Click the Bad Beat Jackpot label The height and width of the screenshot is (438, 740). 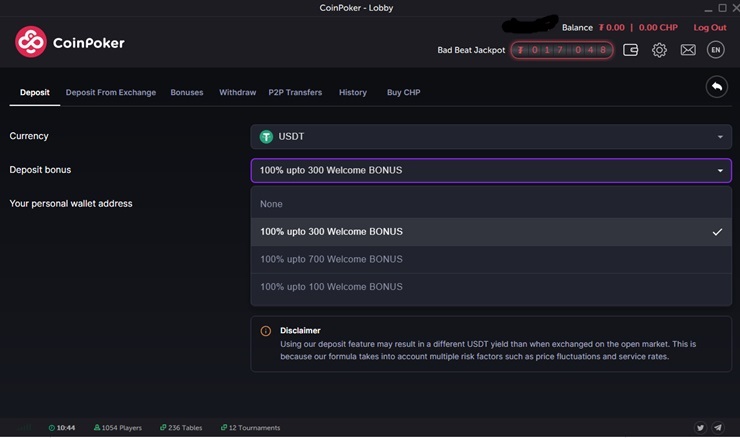(471, 50)
